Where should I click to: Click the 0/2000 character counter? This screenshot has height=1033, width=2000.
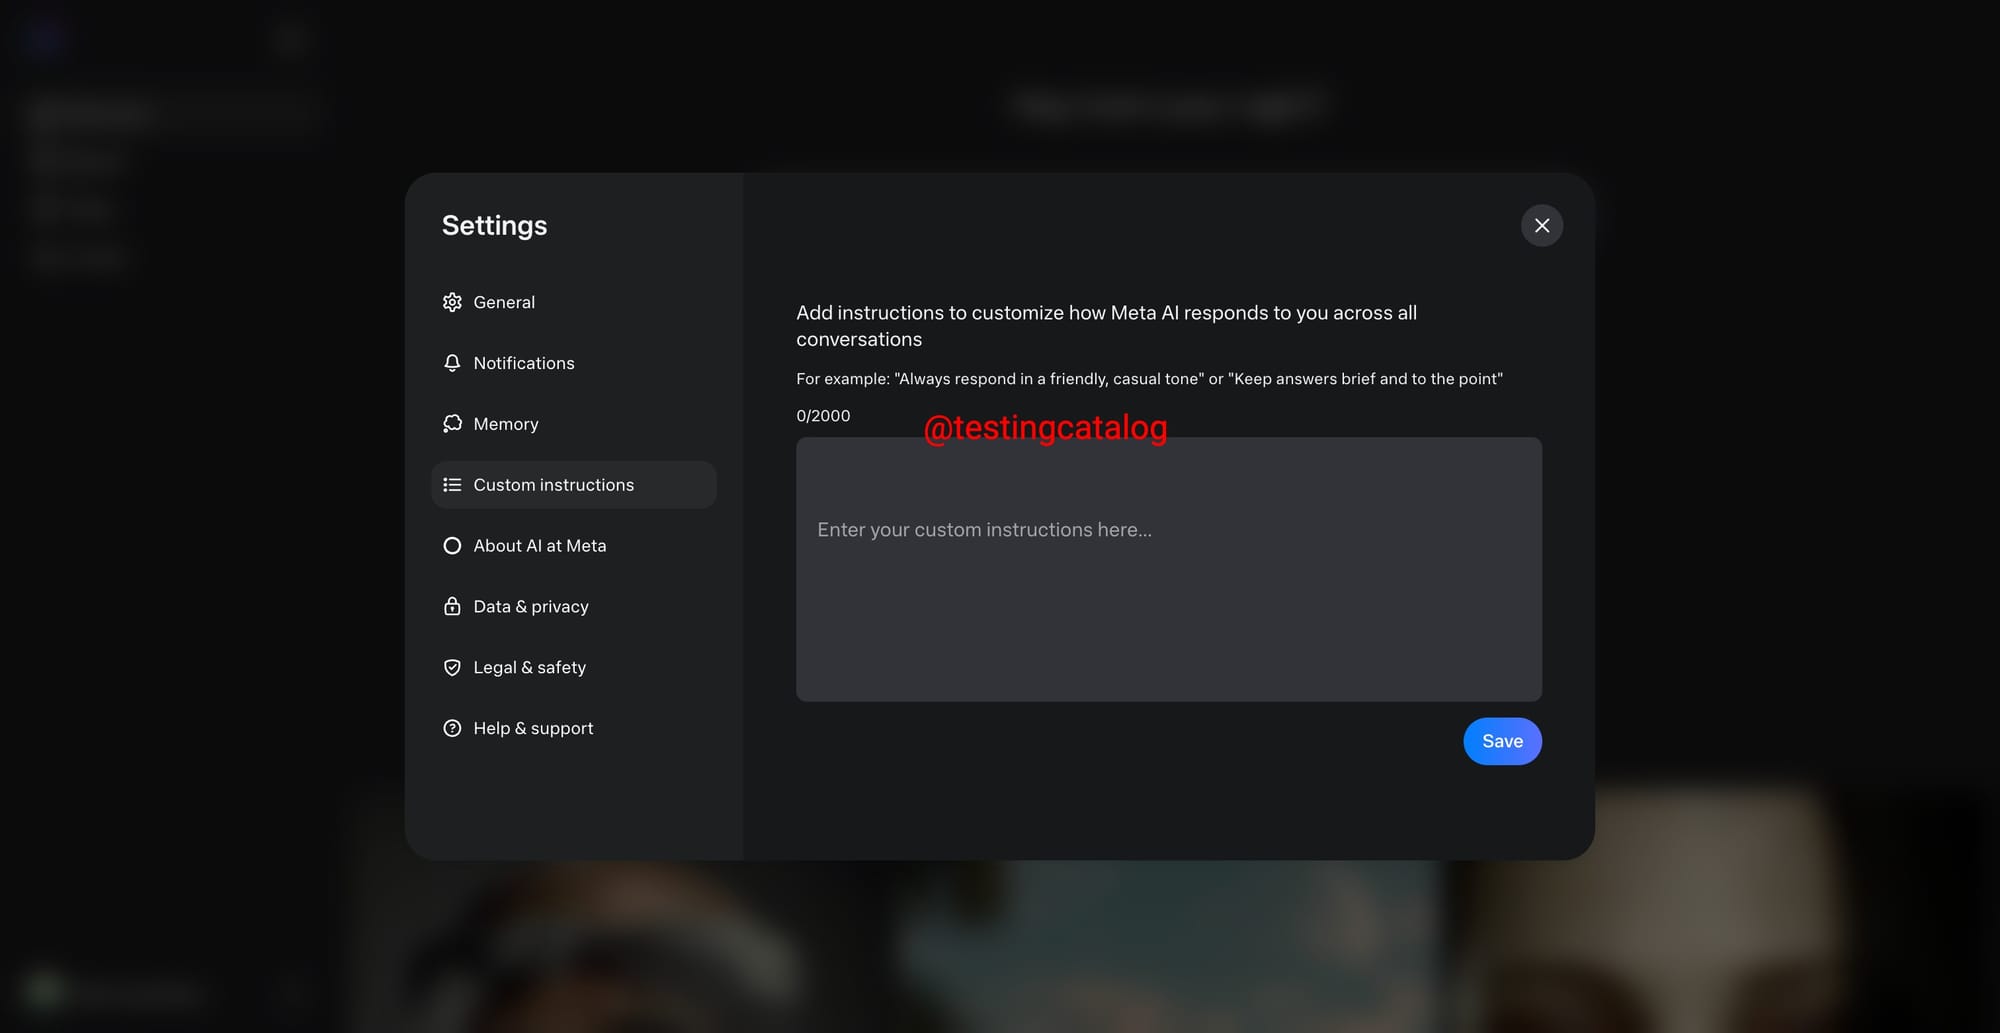click(823, 416)
